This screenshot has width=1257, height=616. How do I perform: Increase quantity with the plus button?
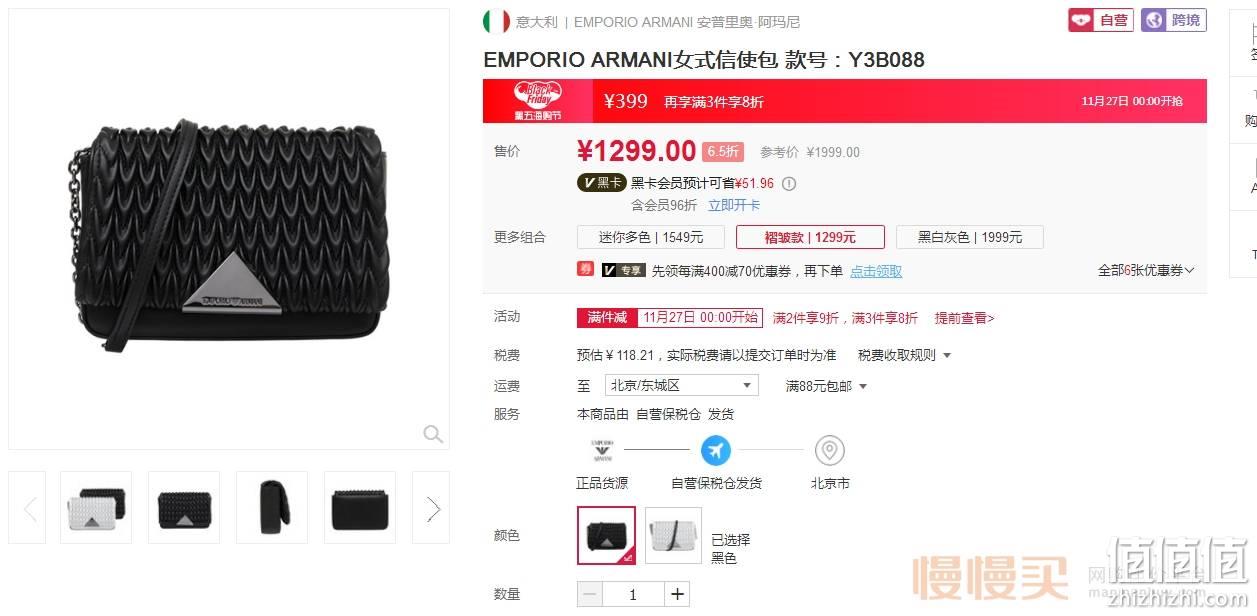click(678, 594)
